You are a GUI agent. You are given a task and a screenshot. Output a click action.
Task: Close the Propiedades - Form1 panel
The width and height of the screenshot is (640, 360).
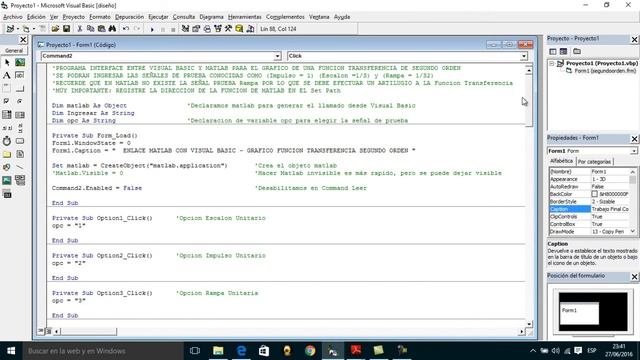(634, 139)
